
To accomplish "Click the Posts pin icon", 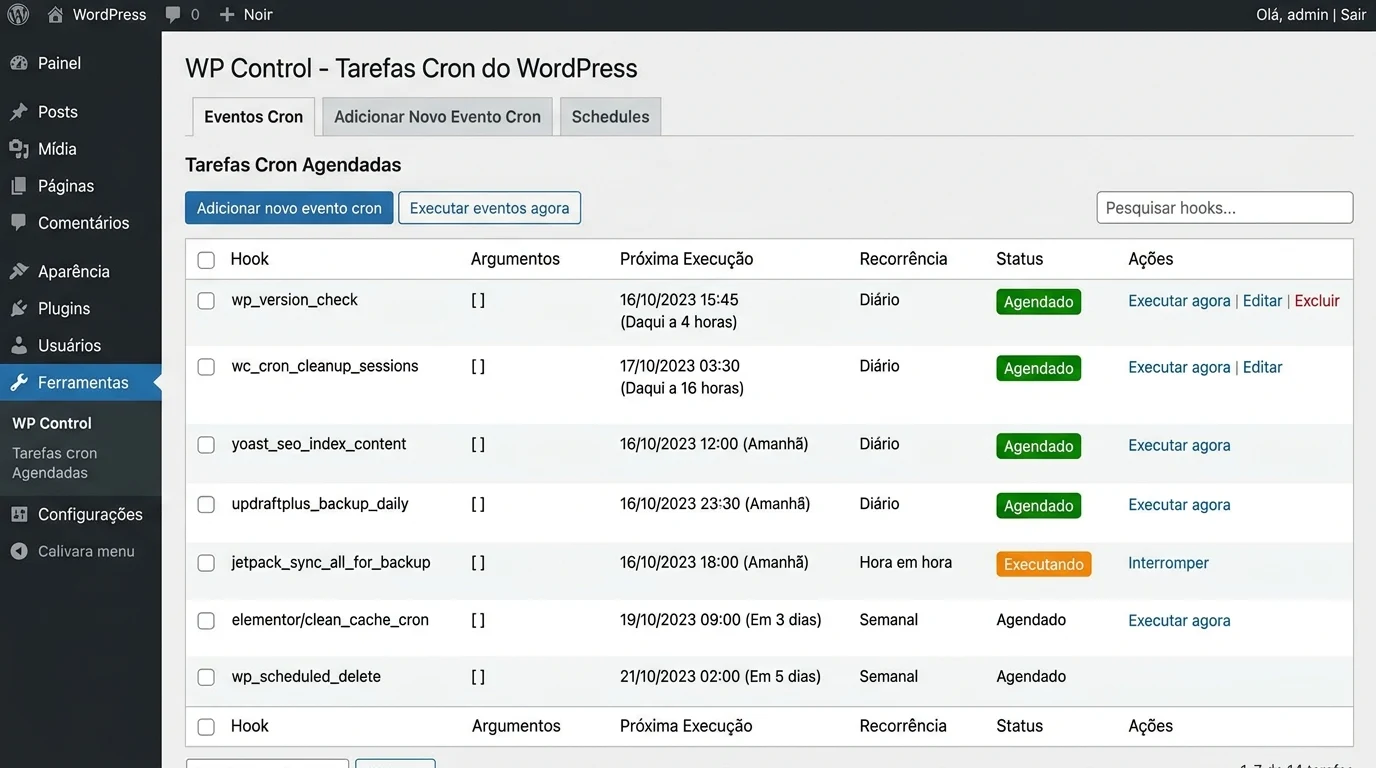I will click(19, 112).
